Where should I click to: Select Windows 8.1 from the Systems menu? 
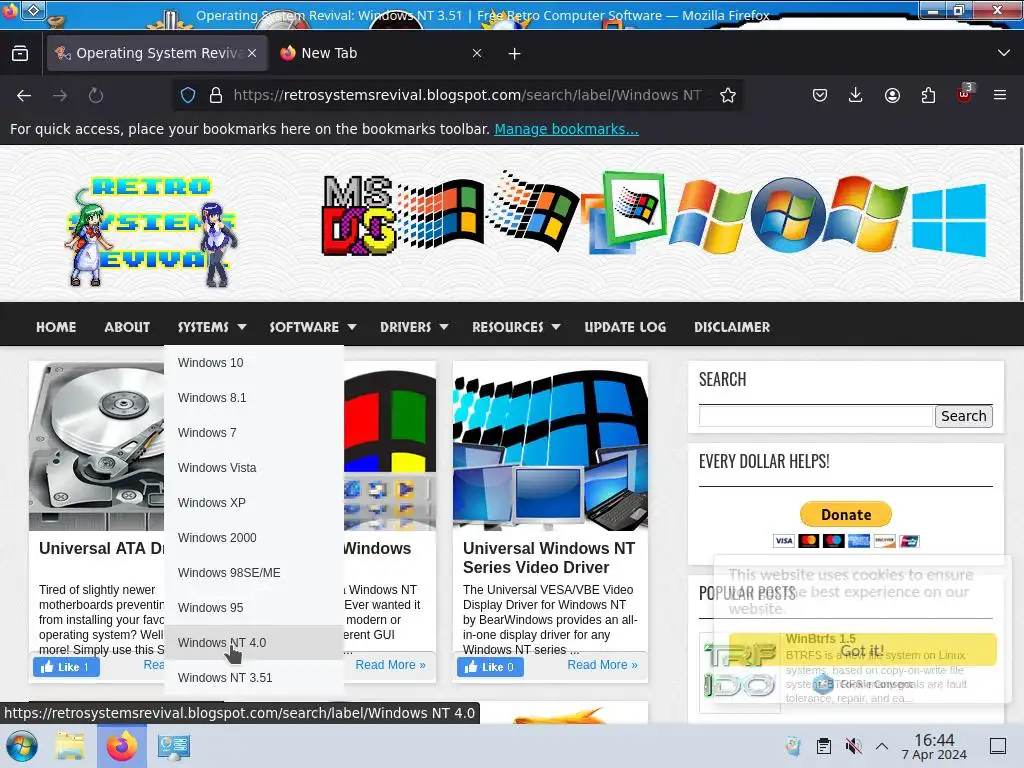254,398
